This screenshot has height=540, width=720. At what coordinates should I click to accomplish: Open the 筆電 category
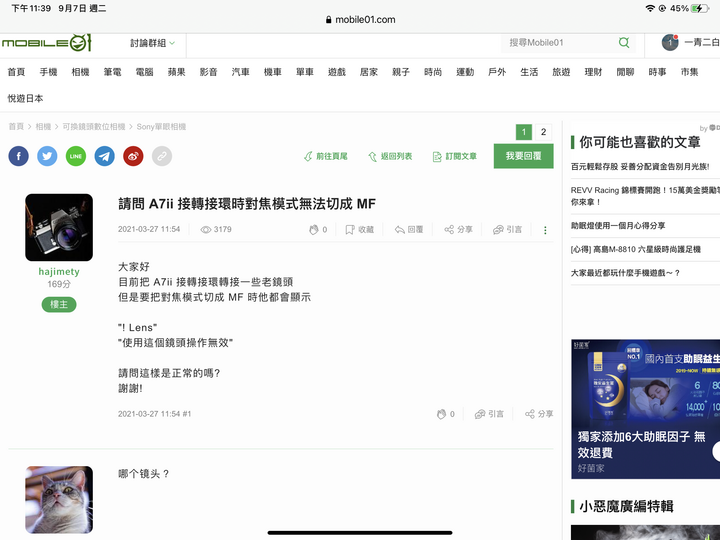pyautogui.click(x=112, y=72)
